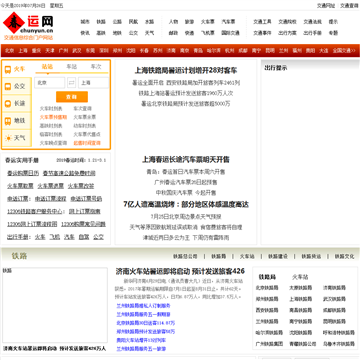Select 上海 in the red city bar

[x=23, y=51]
